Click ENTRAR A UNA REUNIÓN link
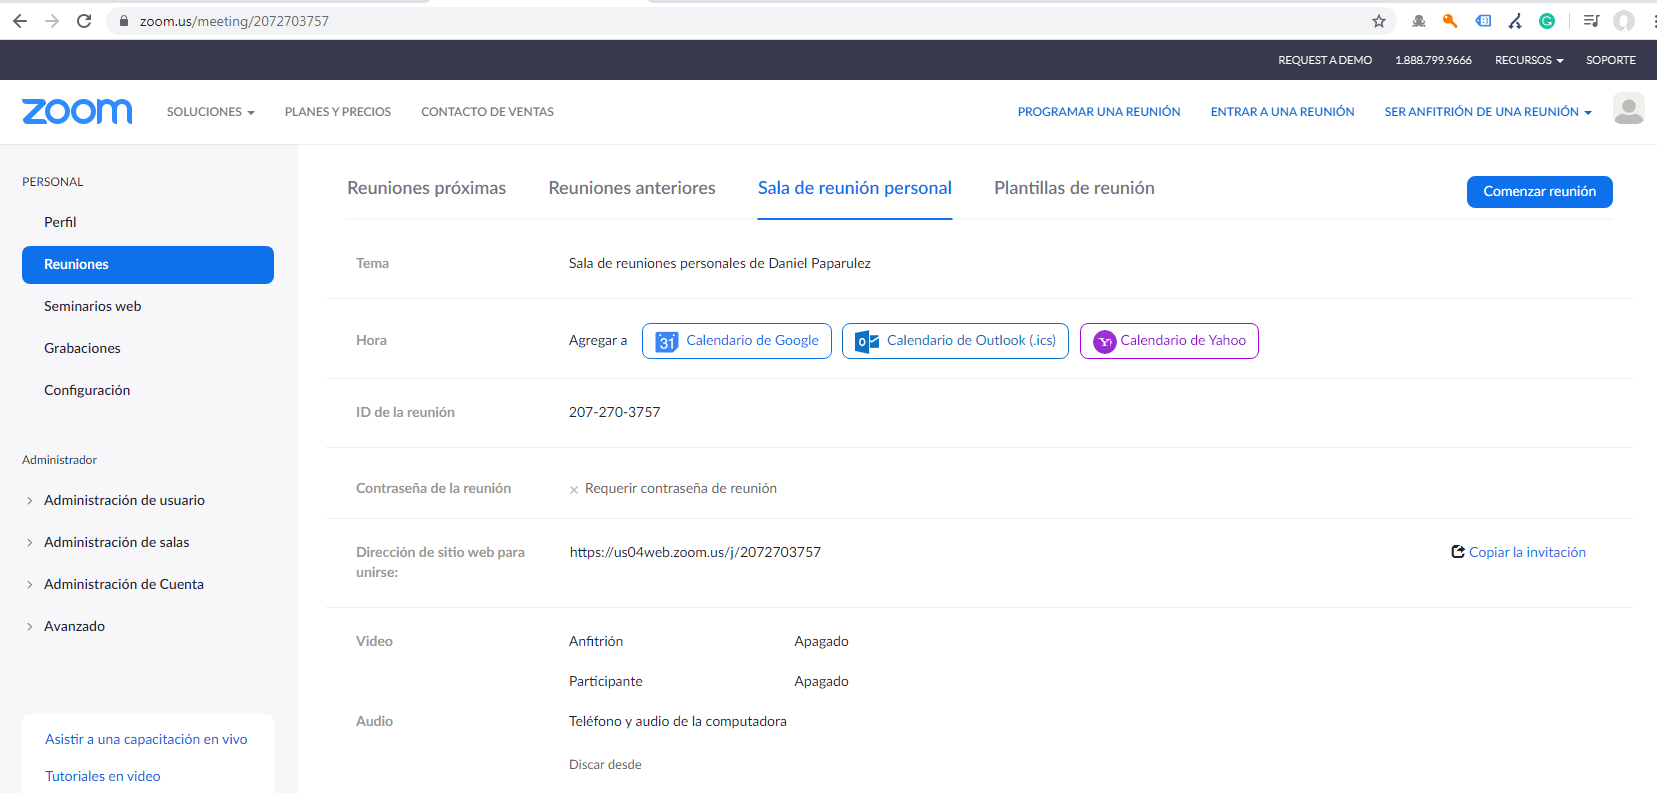Viewport: 1657px width, 793px height. coord(1282,112)
